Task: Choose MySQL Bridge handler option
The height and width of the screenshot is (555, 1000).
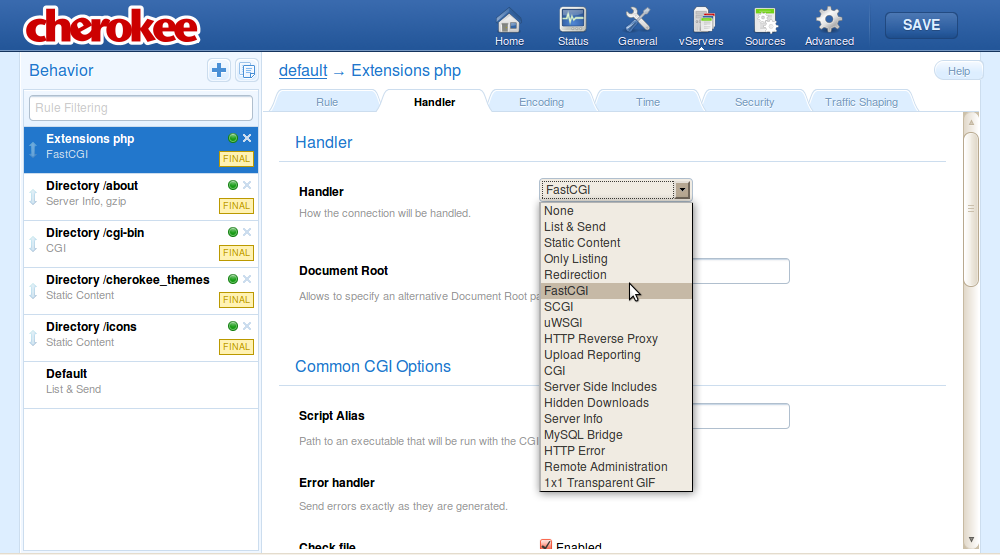Action: 616,434
